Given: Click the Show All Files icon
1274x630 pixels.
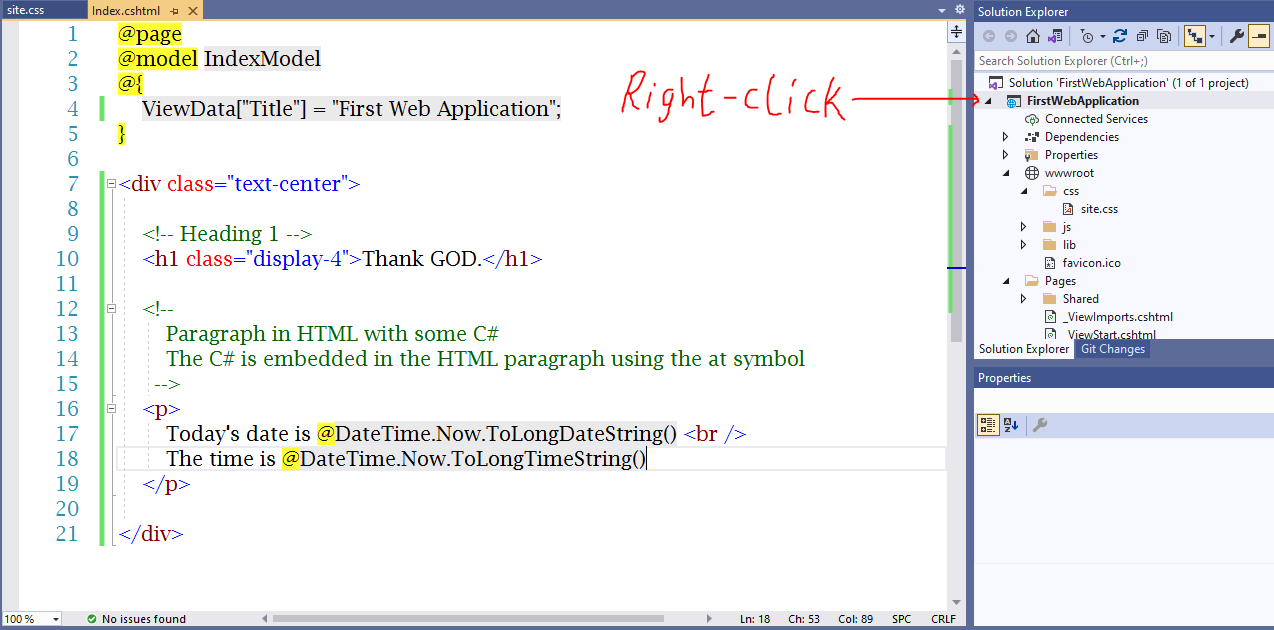Looking at the screenshot, I should [1164, 36].
